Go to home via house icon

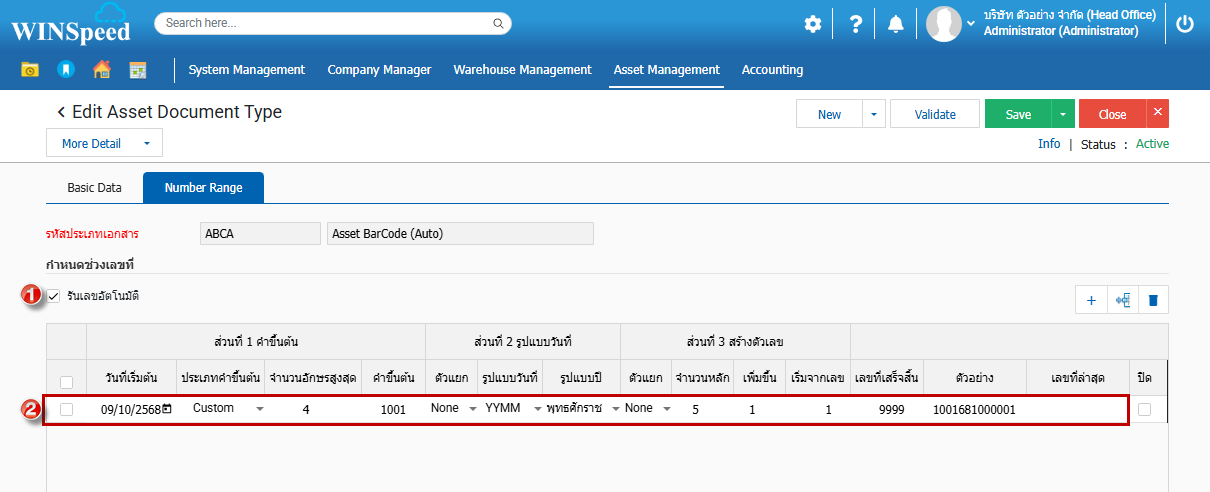[x=101, y=70]
